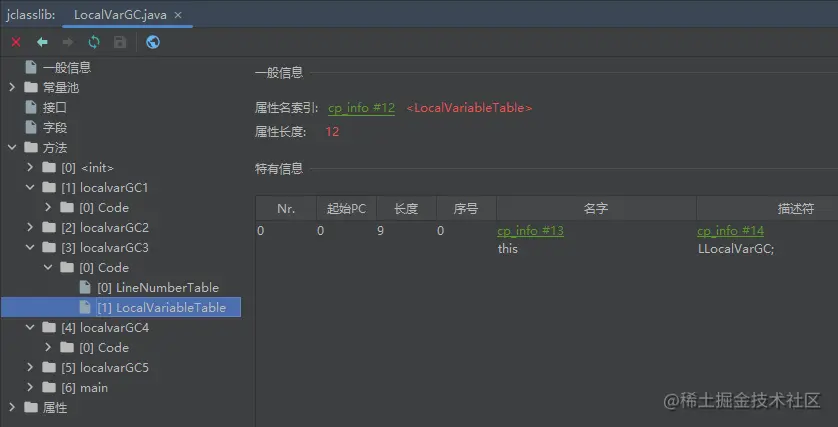Image resolution: width=838 pixels, height=427 pixels.
Task: Click the folder icon beside [3] localvarGC3
Action: point(49,248)
